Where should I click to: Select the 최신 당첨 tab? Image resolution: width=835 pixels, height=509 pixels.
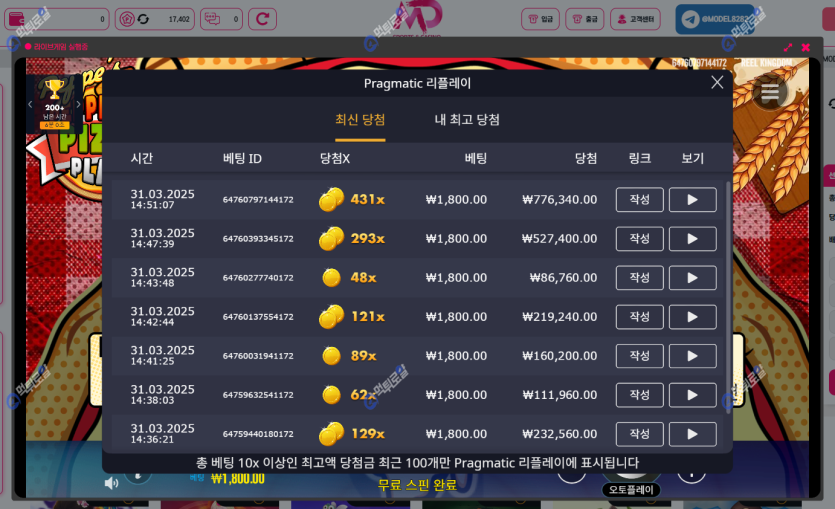[360, 120]
